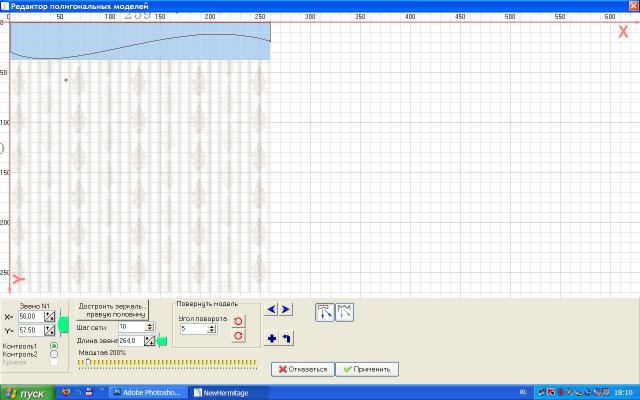Viewport: 640px width, 400px height.
Task: Select the first polyline mode icon
Action: pos(325,312)
